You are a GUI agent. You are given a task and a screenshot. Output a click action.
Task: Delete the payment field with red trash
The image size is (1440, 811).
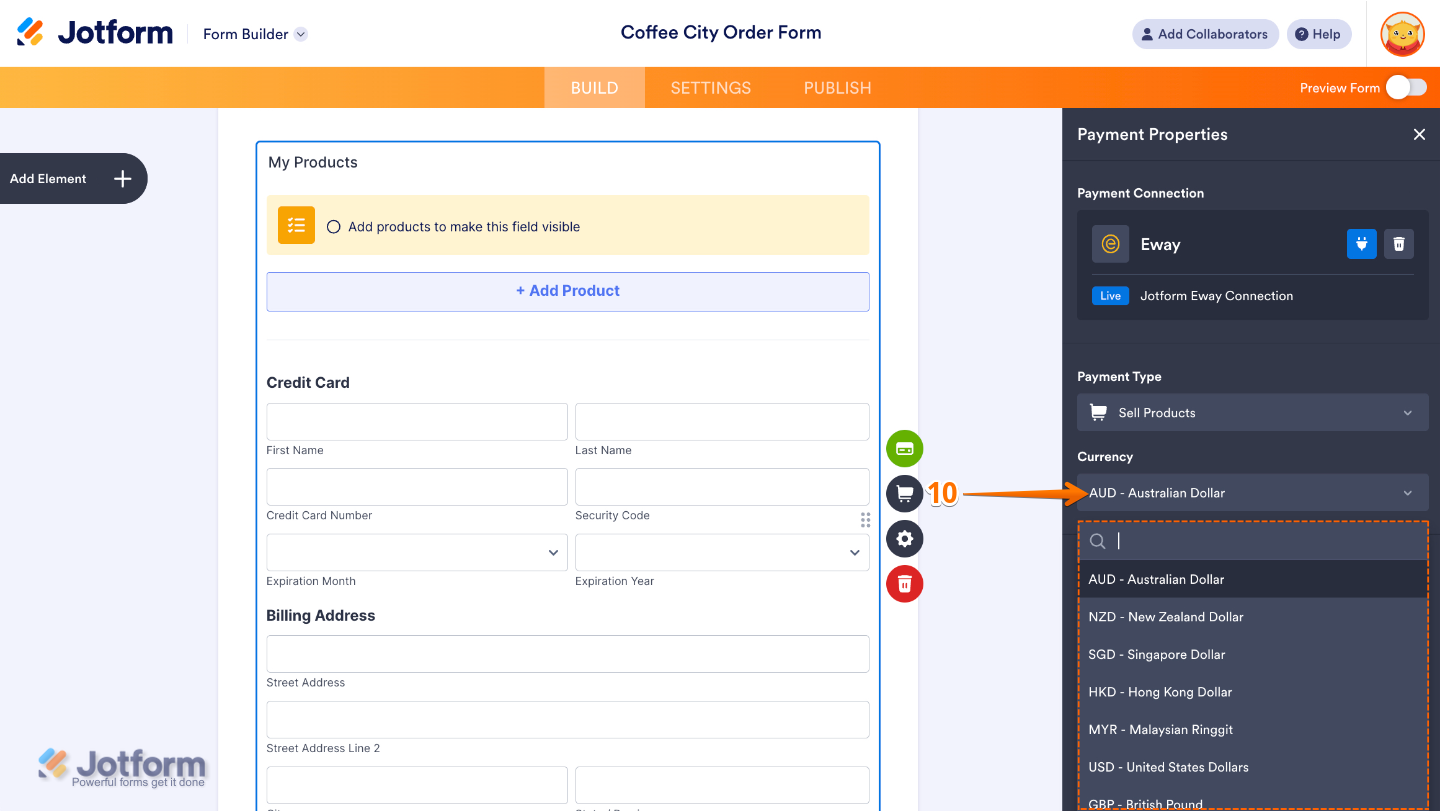click(904, 584)
